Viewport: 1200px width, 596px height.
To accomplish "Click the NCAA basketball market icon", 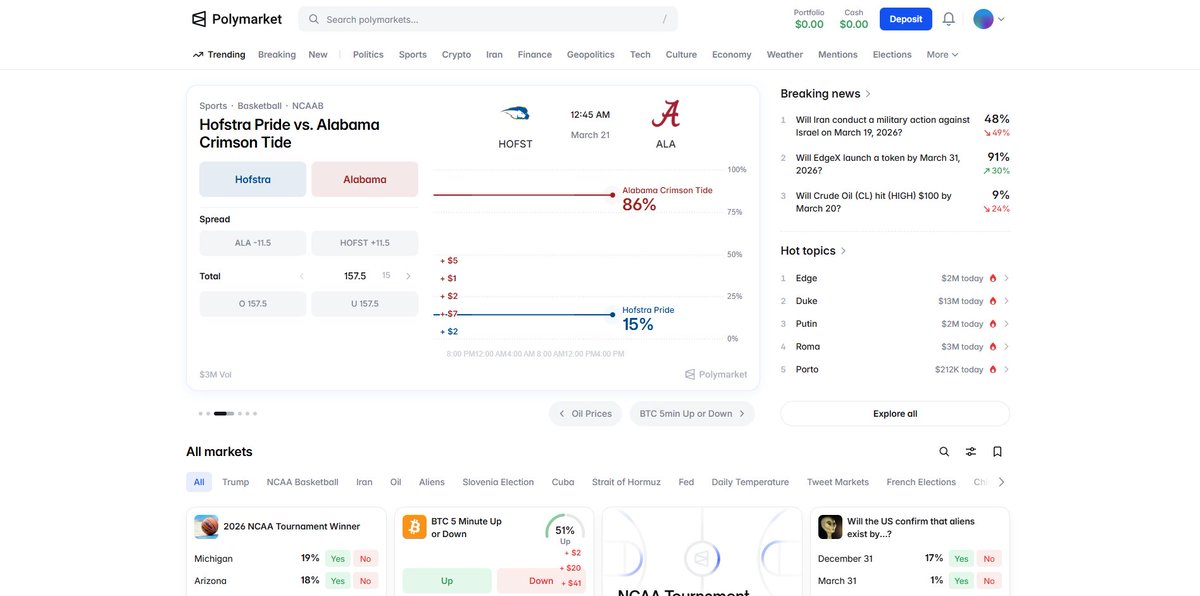I will point(207,527).
